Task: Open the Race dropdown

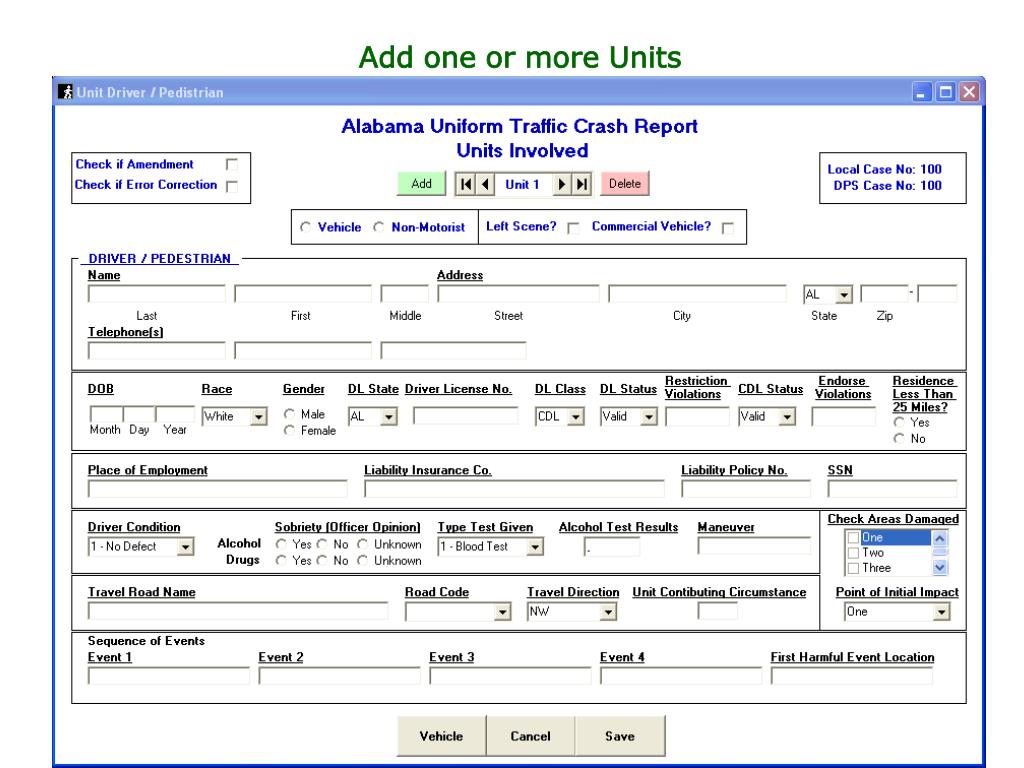Action: tap(259, 417)
